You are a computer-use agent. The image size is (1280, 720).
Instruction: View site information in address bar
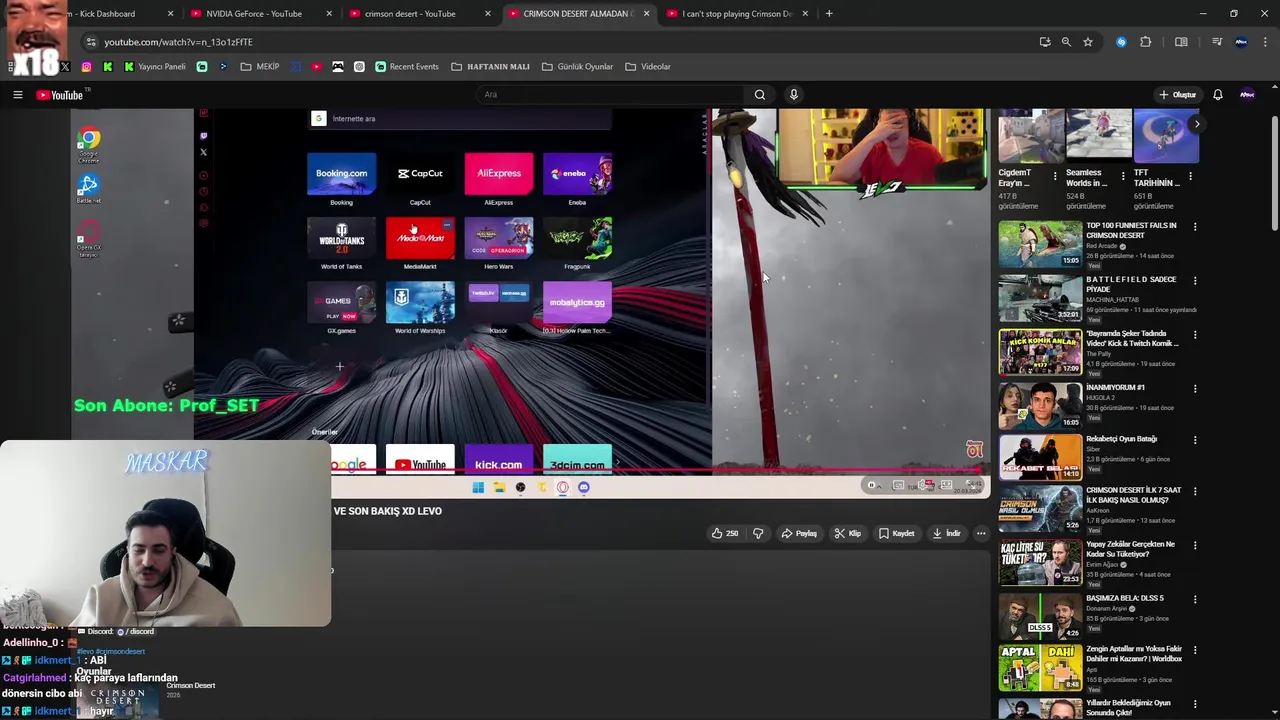point(91,42)
